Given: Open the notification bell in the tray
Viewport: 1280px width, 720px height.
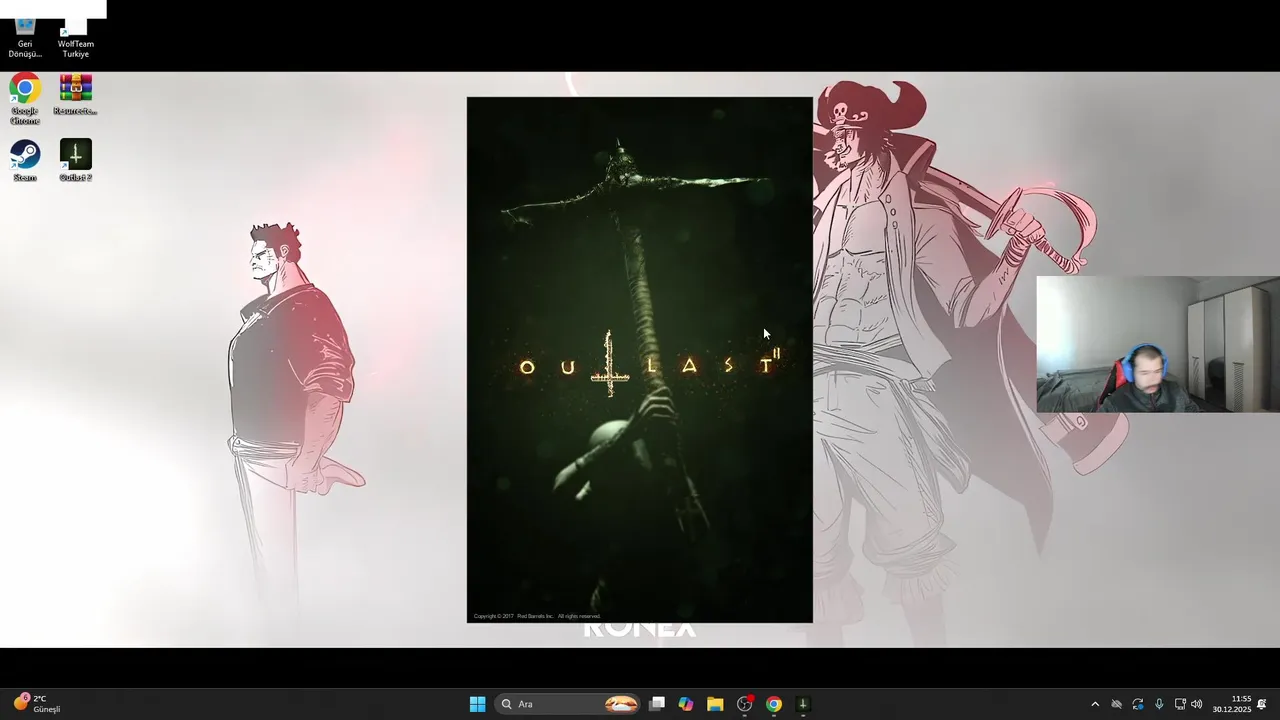Looking at the screenshot, I should coord(1262,704).
